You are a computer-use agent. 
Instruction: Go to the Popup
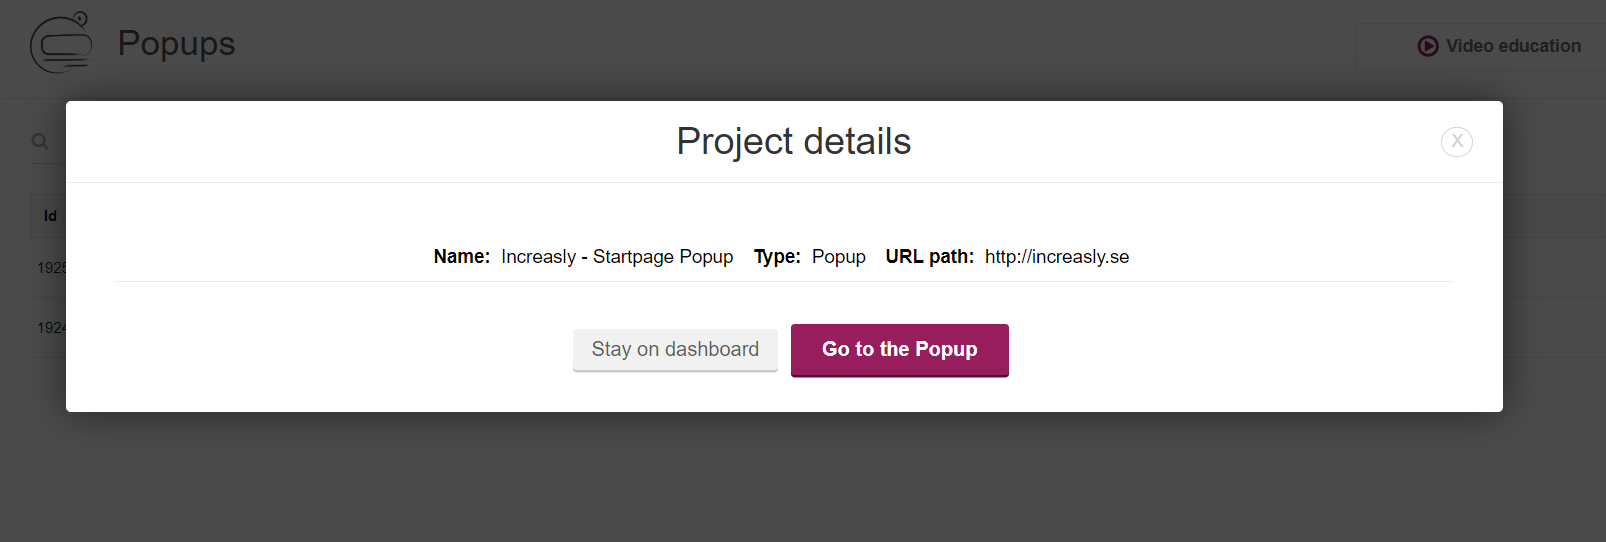click(900, 350)
